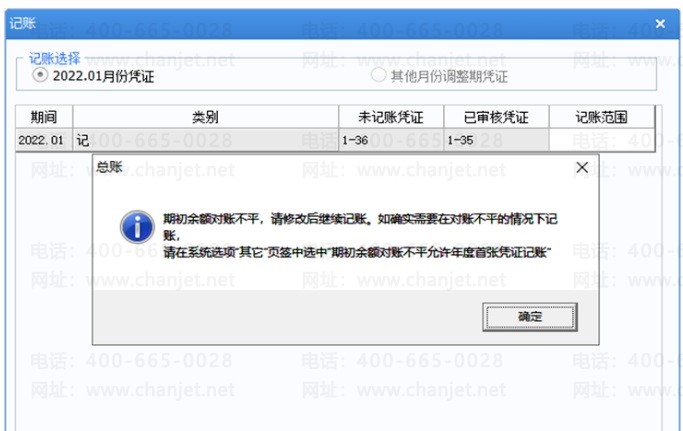Select the 记 category cell
683x431 pixels.
coord(206,140)
